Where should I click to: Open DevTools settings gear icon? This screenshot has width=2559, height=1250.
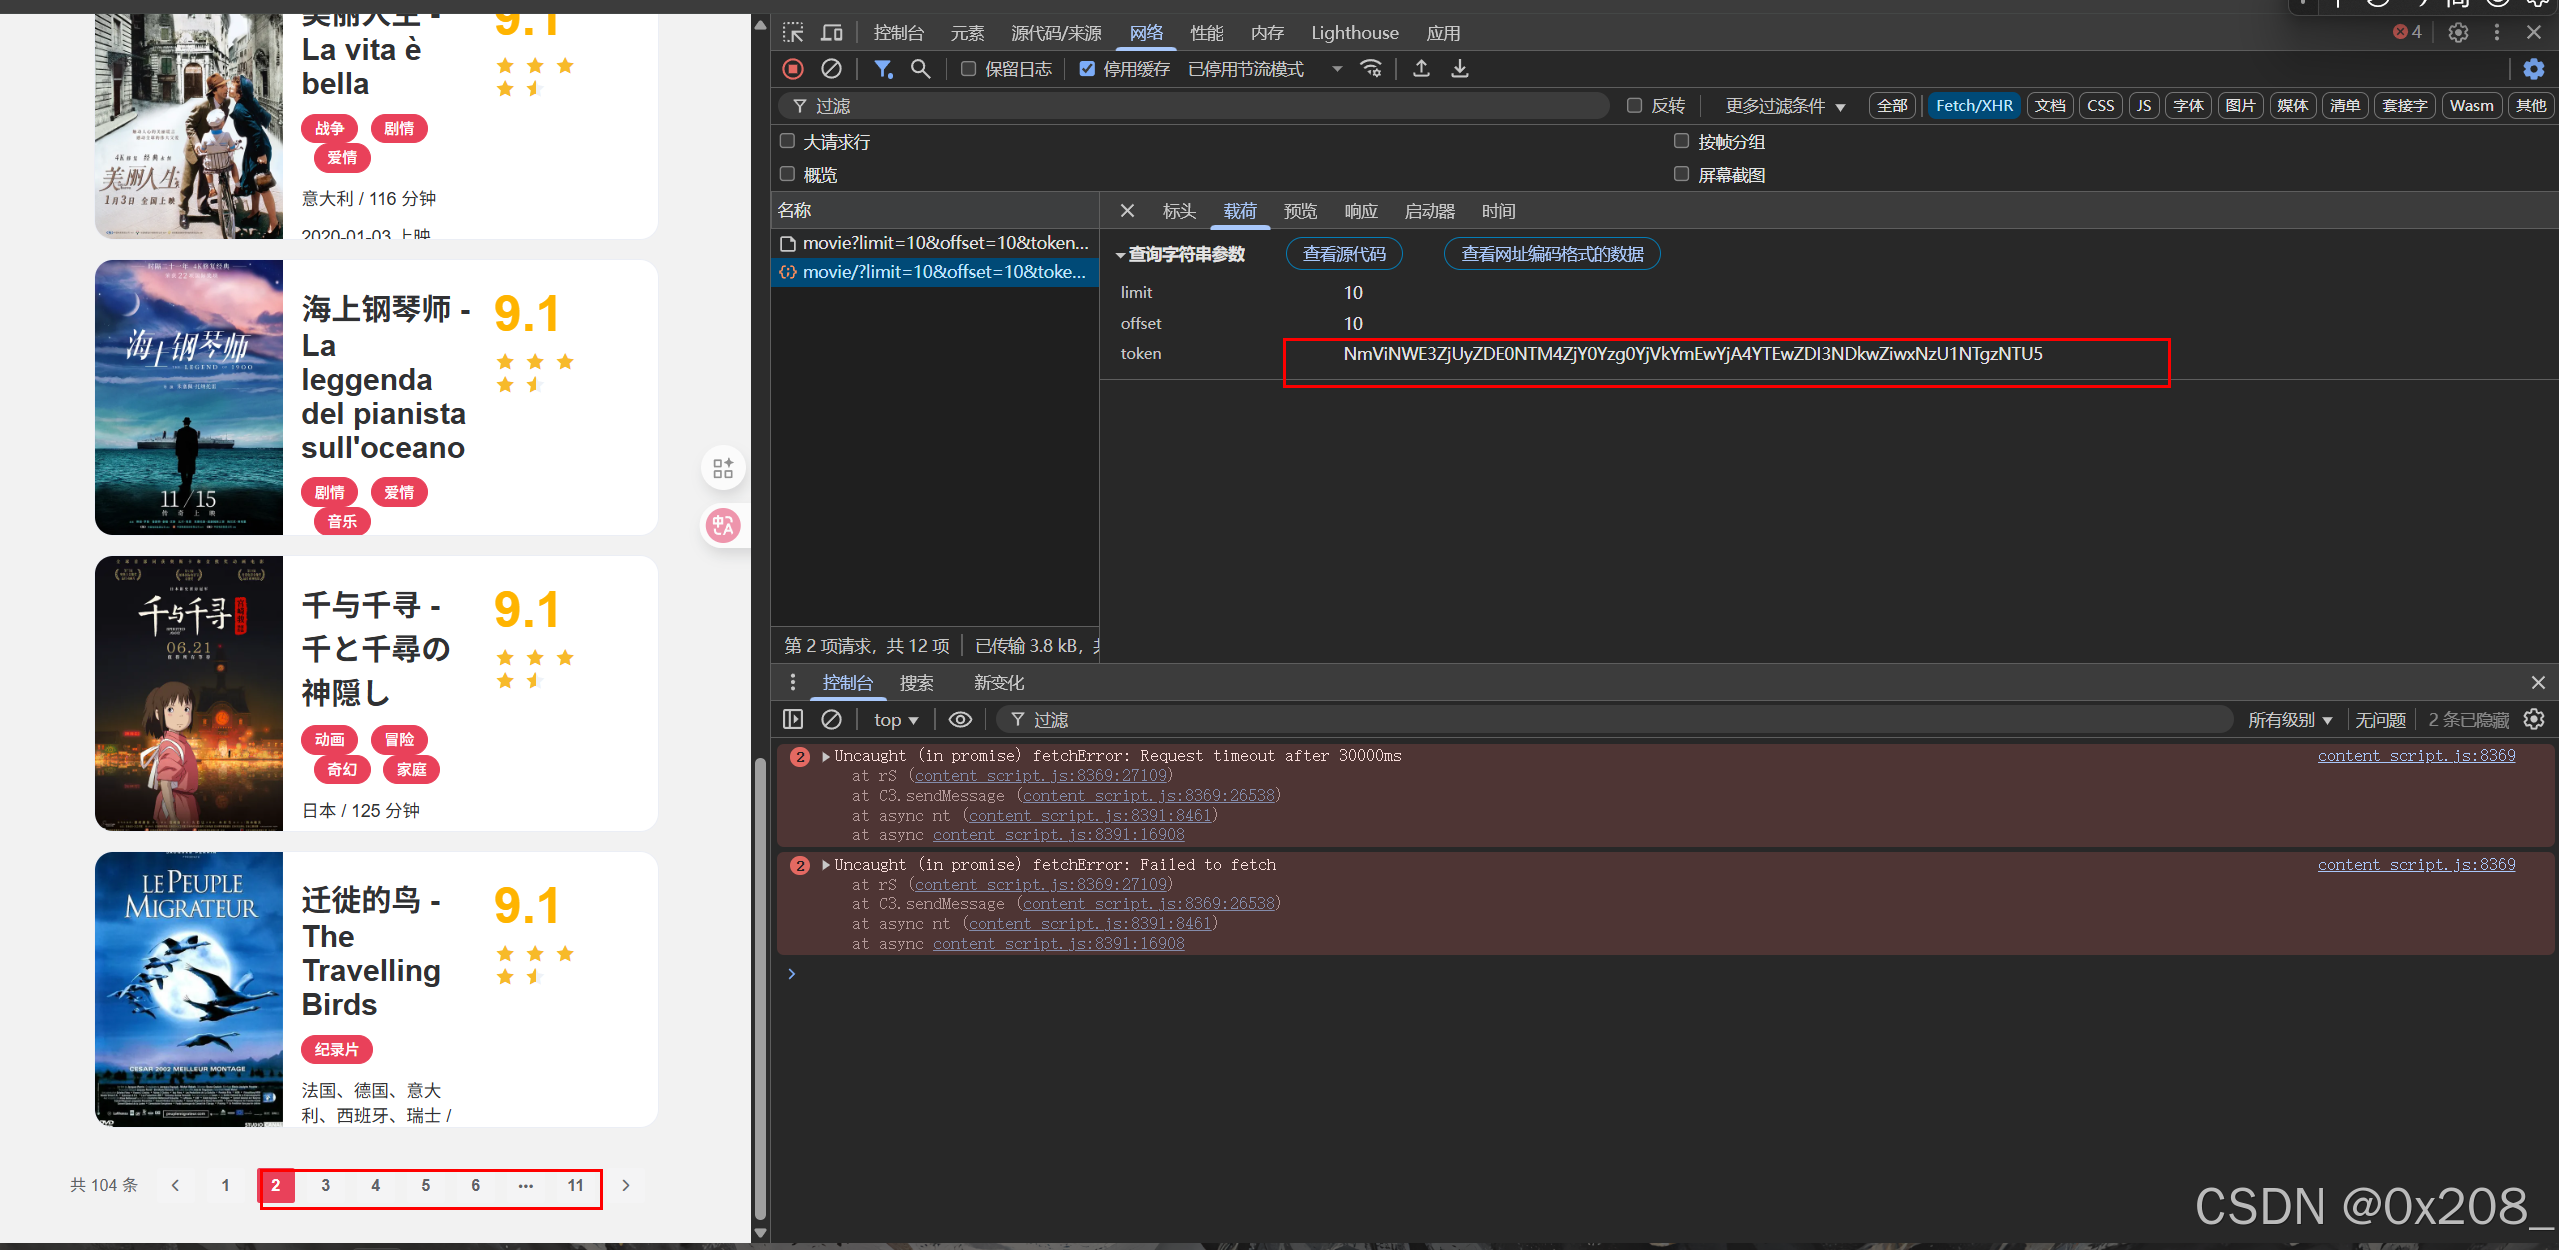pos(2458,33)
